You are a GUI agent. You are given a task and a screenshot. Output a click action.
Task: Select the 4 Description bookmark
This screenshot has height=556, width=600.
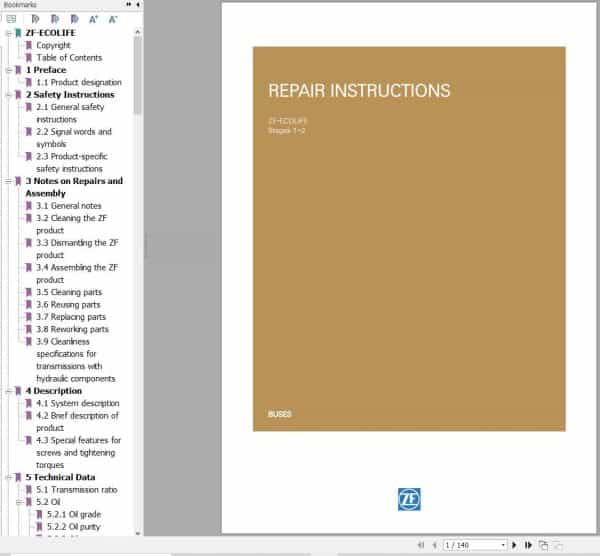coord(54,391)
